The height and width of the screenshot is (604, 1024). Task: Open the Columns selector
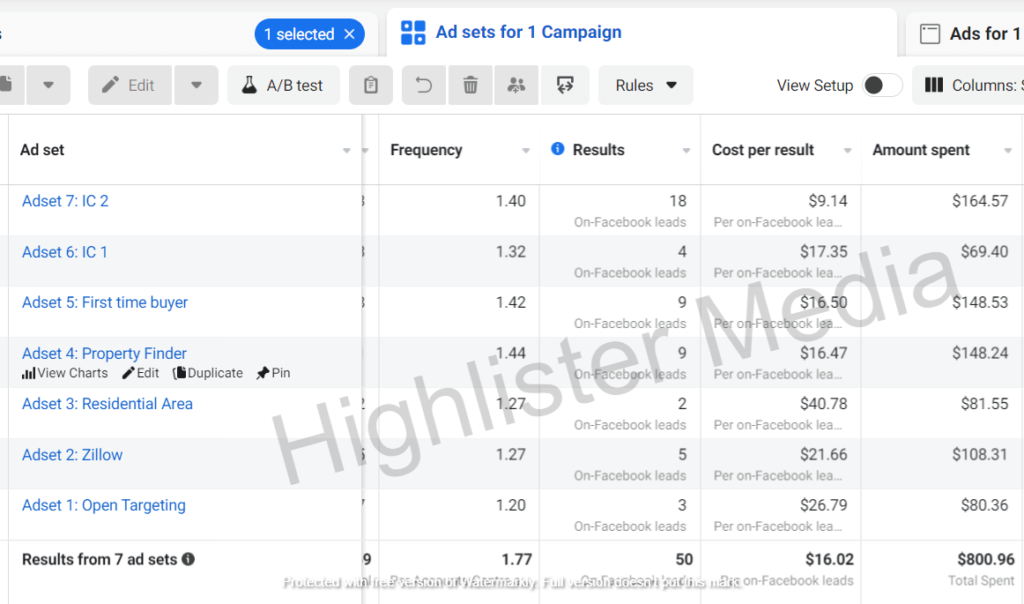[x=969, y=86]
